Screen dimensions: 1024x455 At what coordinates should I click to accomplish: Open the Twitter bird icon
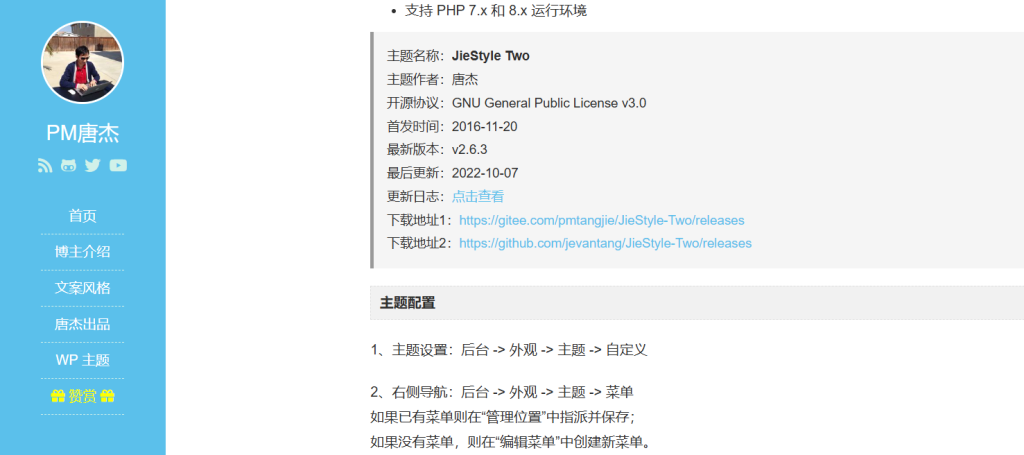pyautogui.click(x=92, y=166)
